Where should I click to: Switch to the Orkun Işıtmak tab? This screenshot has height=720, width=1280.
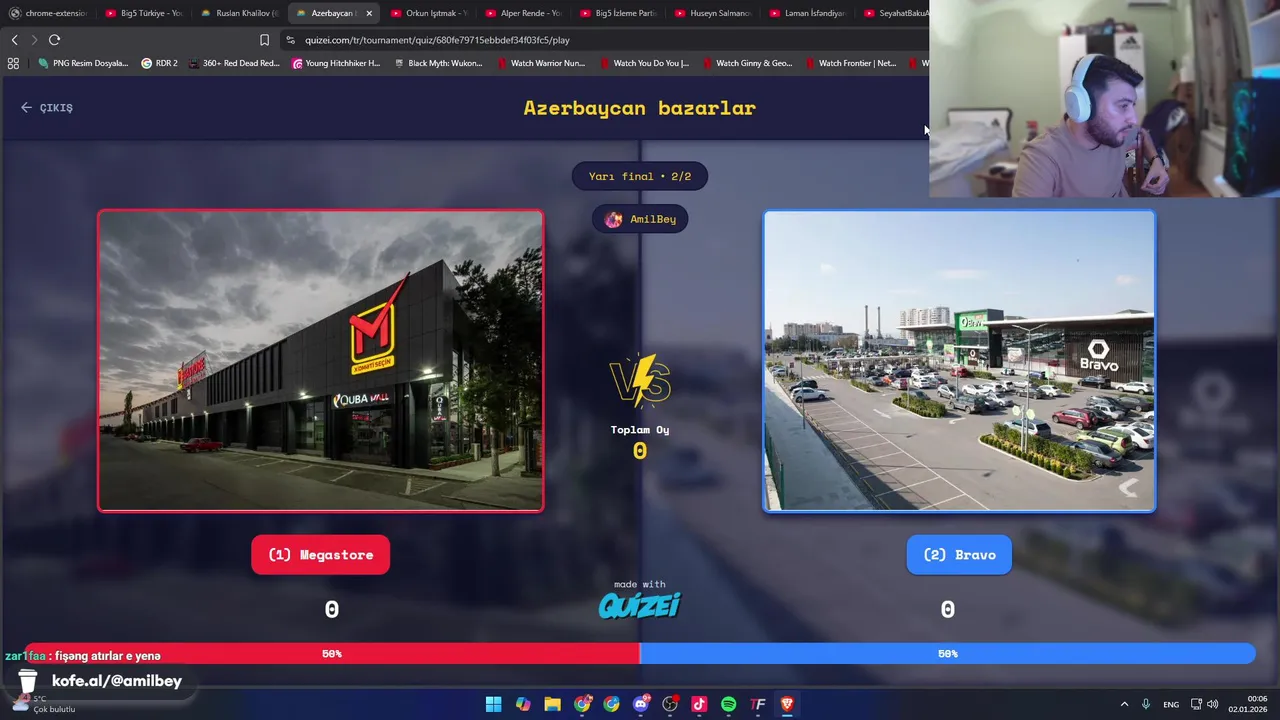coord(429,13)
